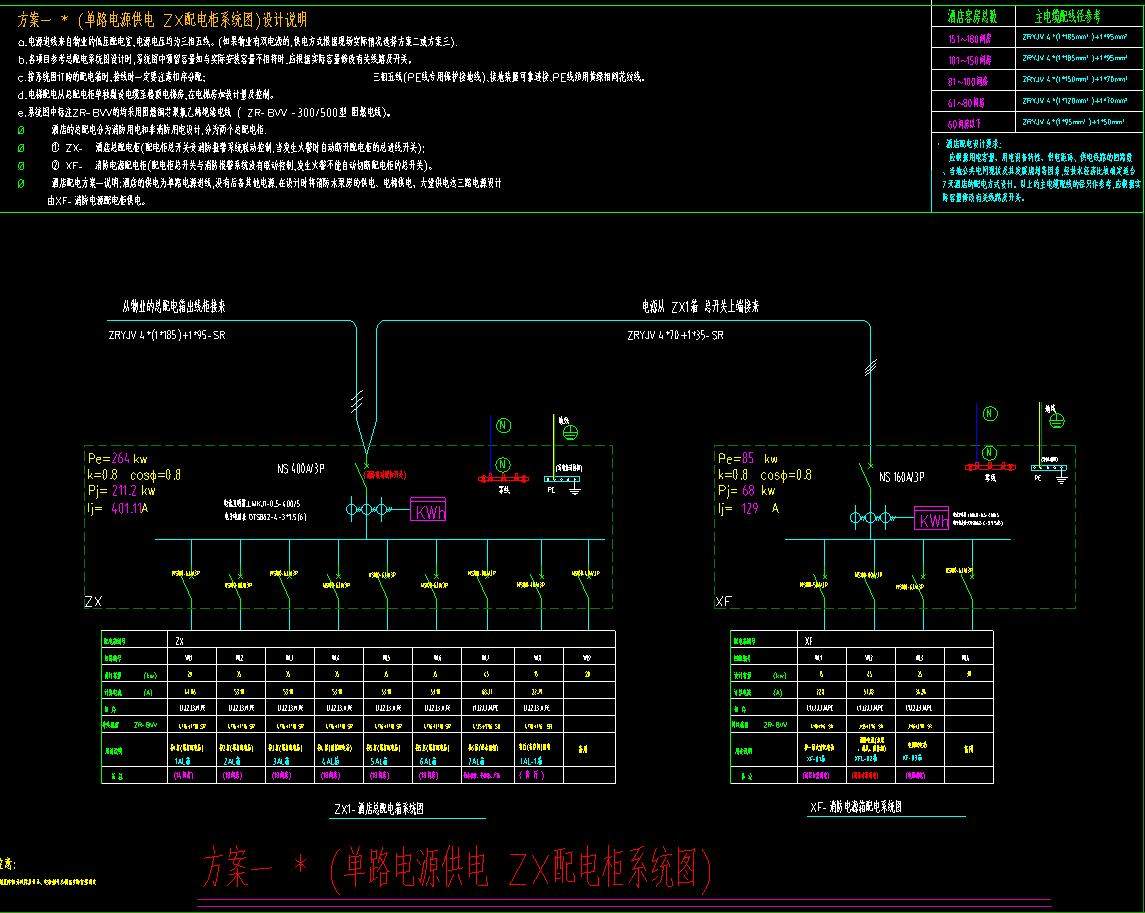Click the upper green N circle above ZX panel

tap(503, 426)
